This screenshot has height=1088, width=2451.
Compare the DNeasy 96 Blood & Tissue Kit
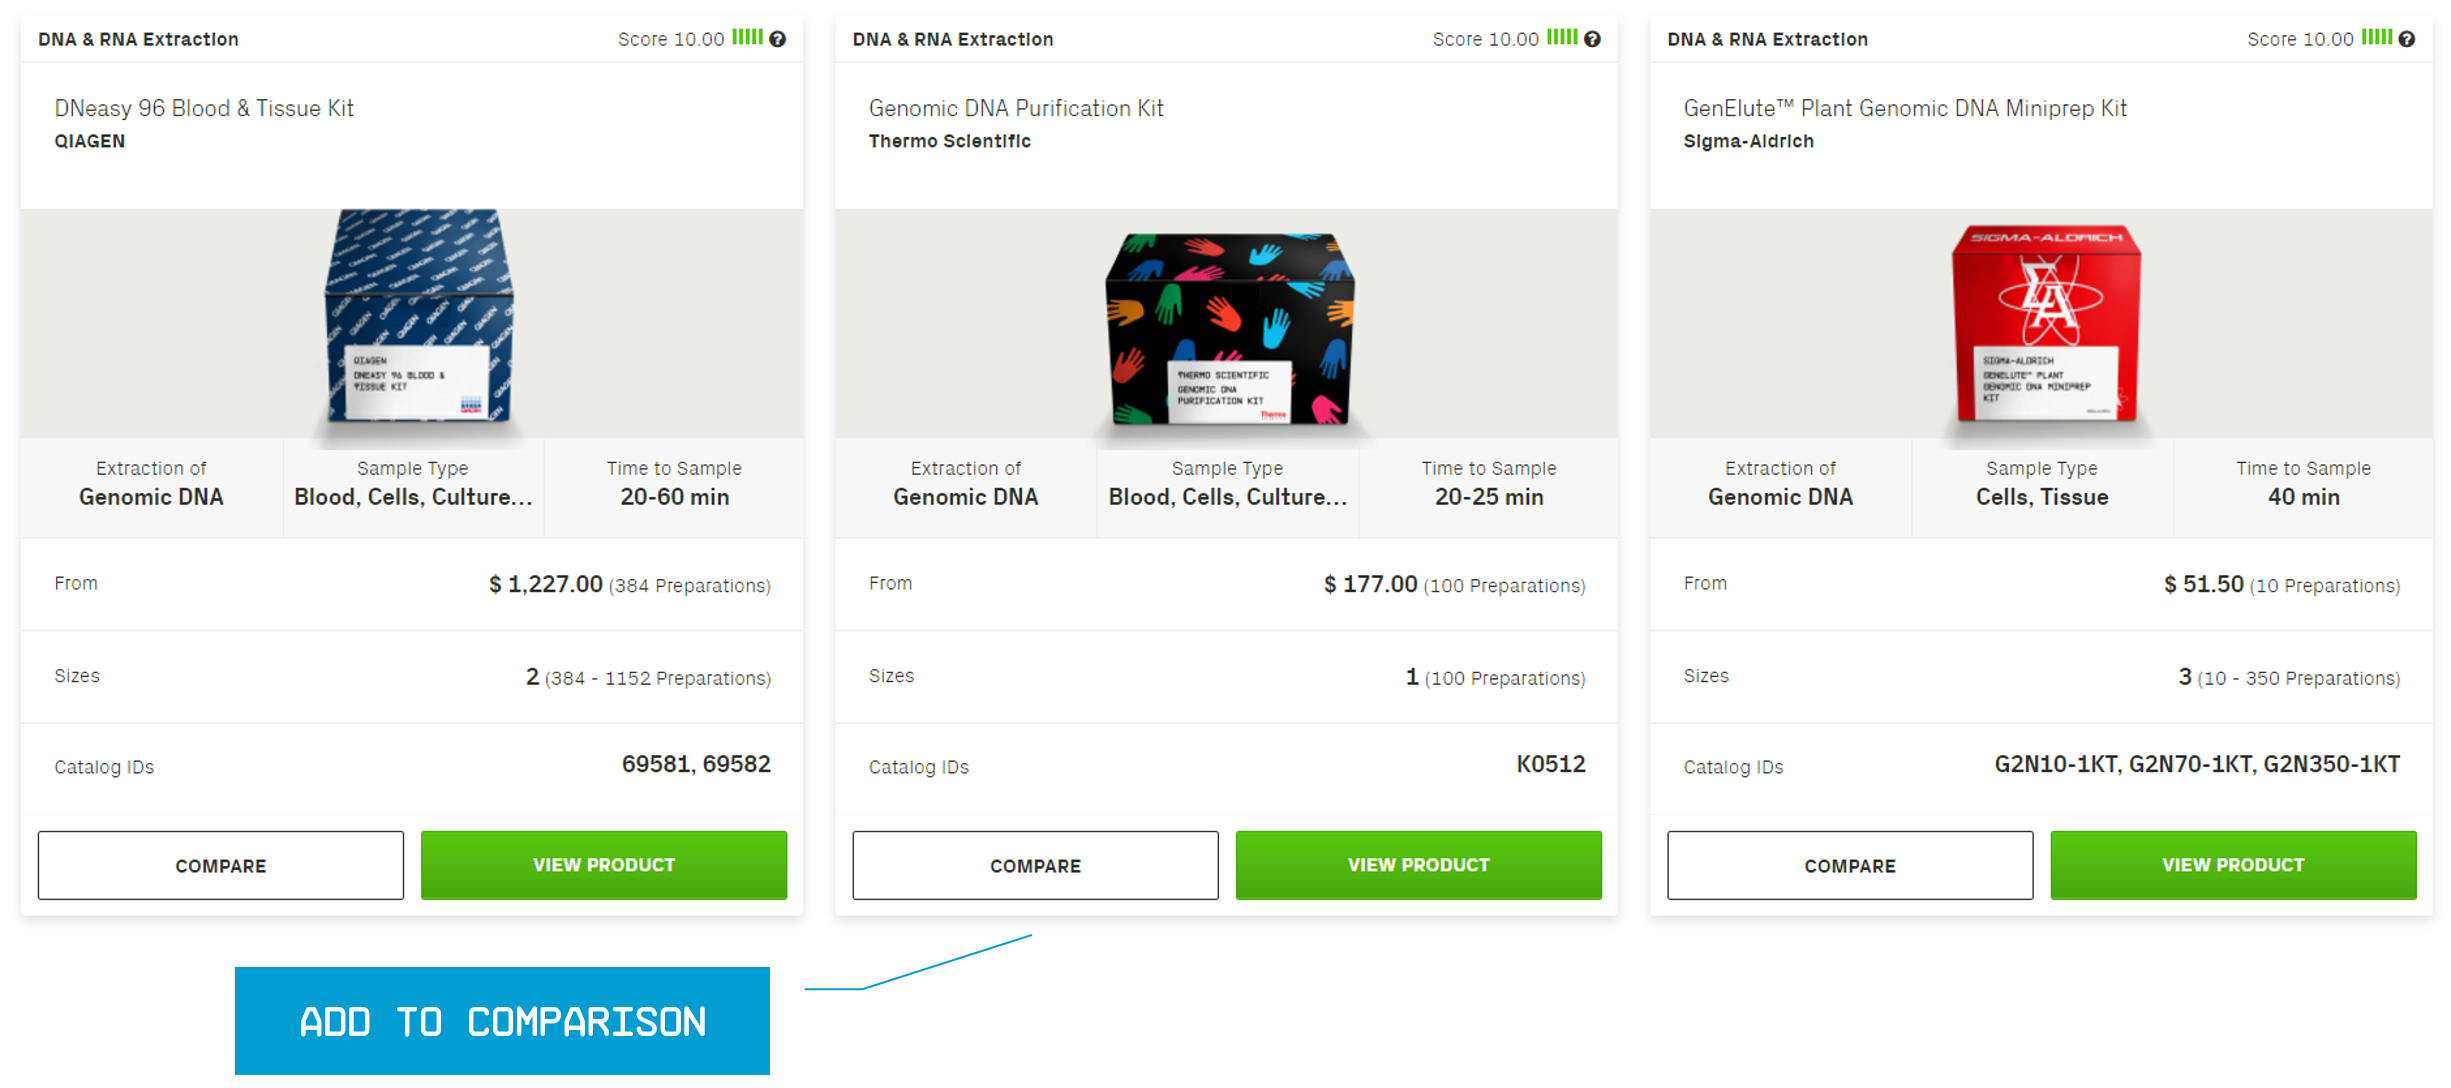(221, 865)
